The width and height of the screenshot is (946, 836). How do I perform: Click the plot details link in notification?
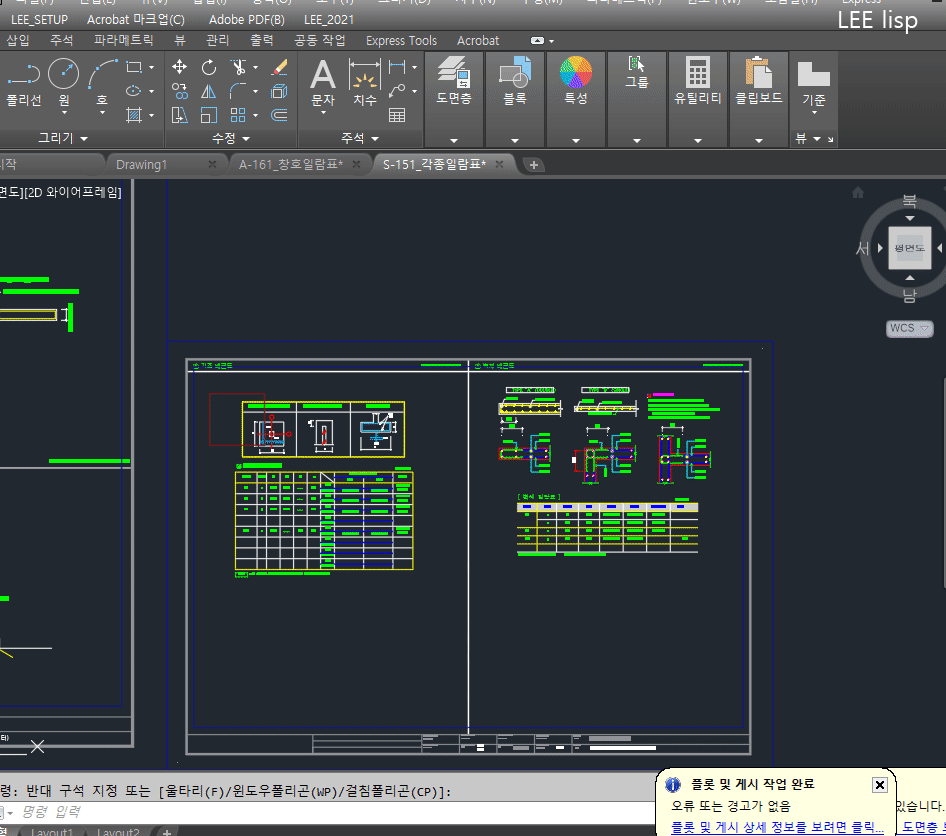777,826
